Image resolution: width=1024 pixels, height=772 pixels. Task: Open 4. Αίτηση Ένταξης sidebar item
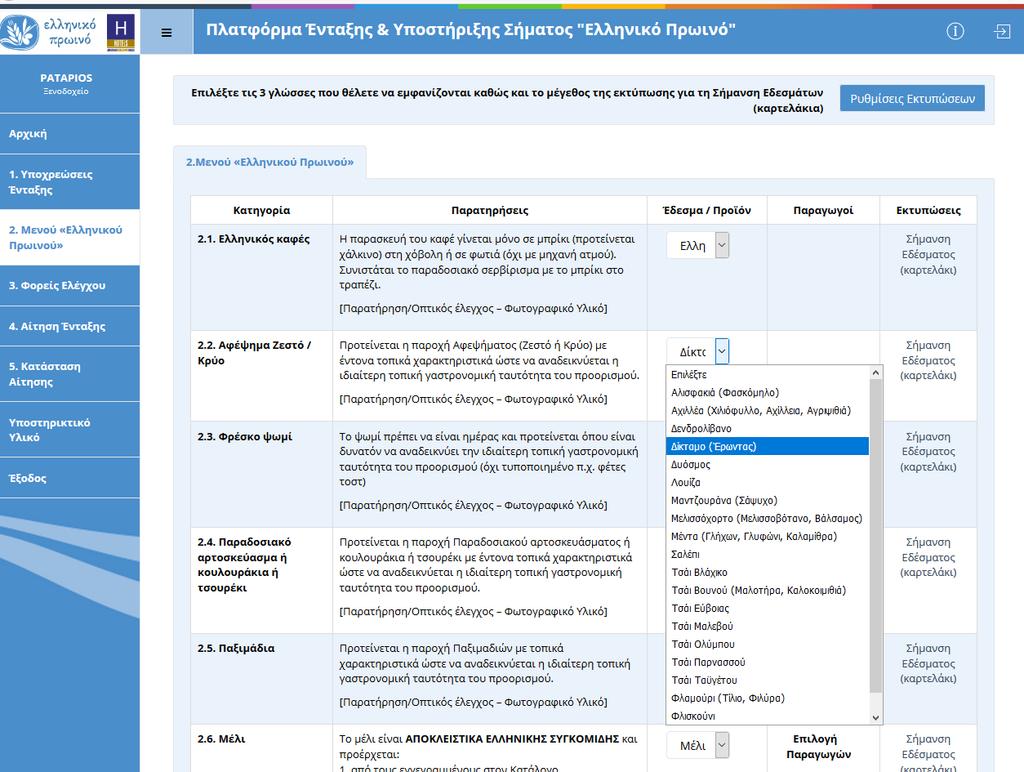pyautogui.click(x=70, y=326)
